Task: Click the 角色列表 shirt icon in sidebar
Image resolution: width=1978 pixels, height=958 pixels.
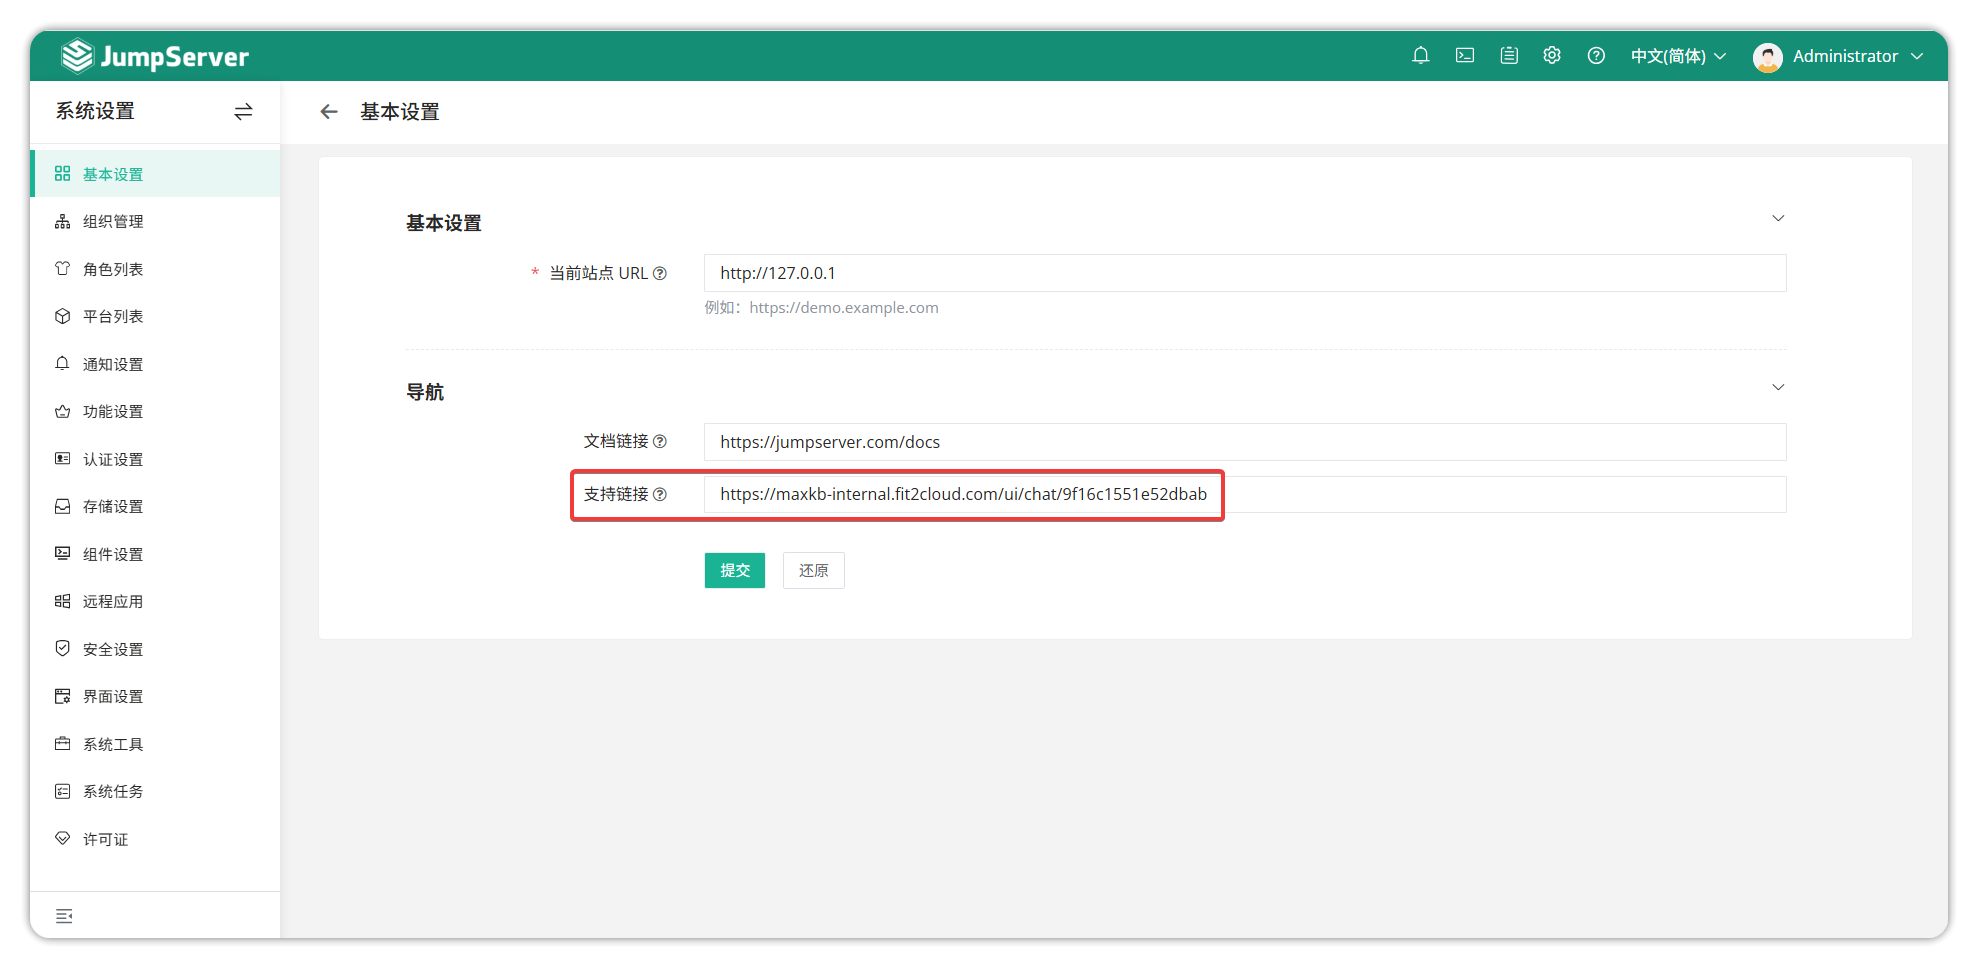Action: pos(63,269)
